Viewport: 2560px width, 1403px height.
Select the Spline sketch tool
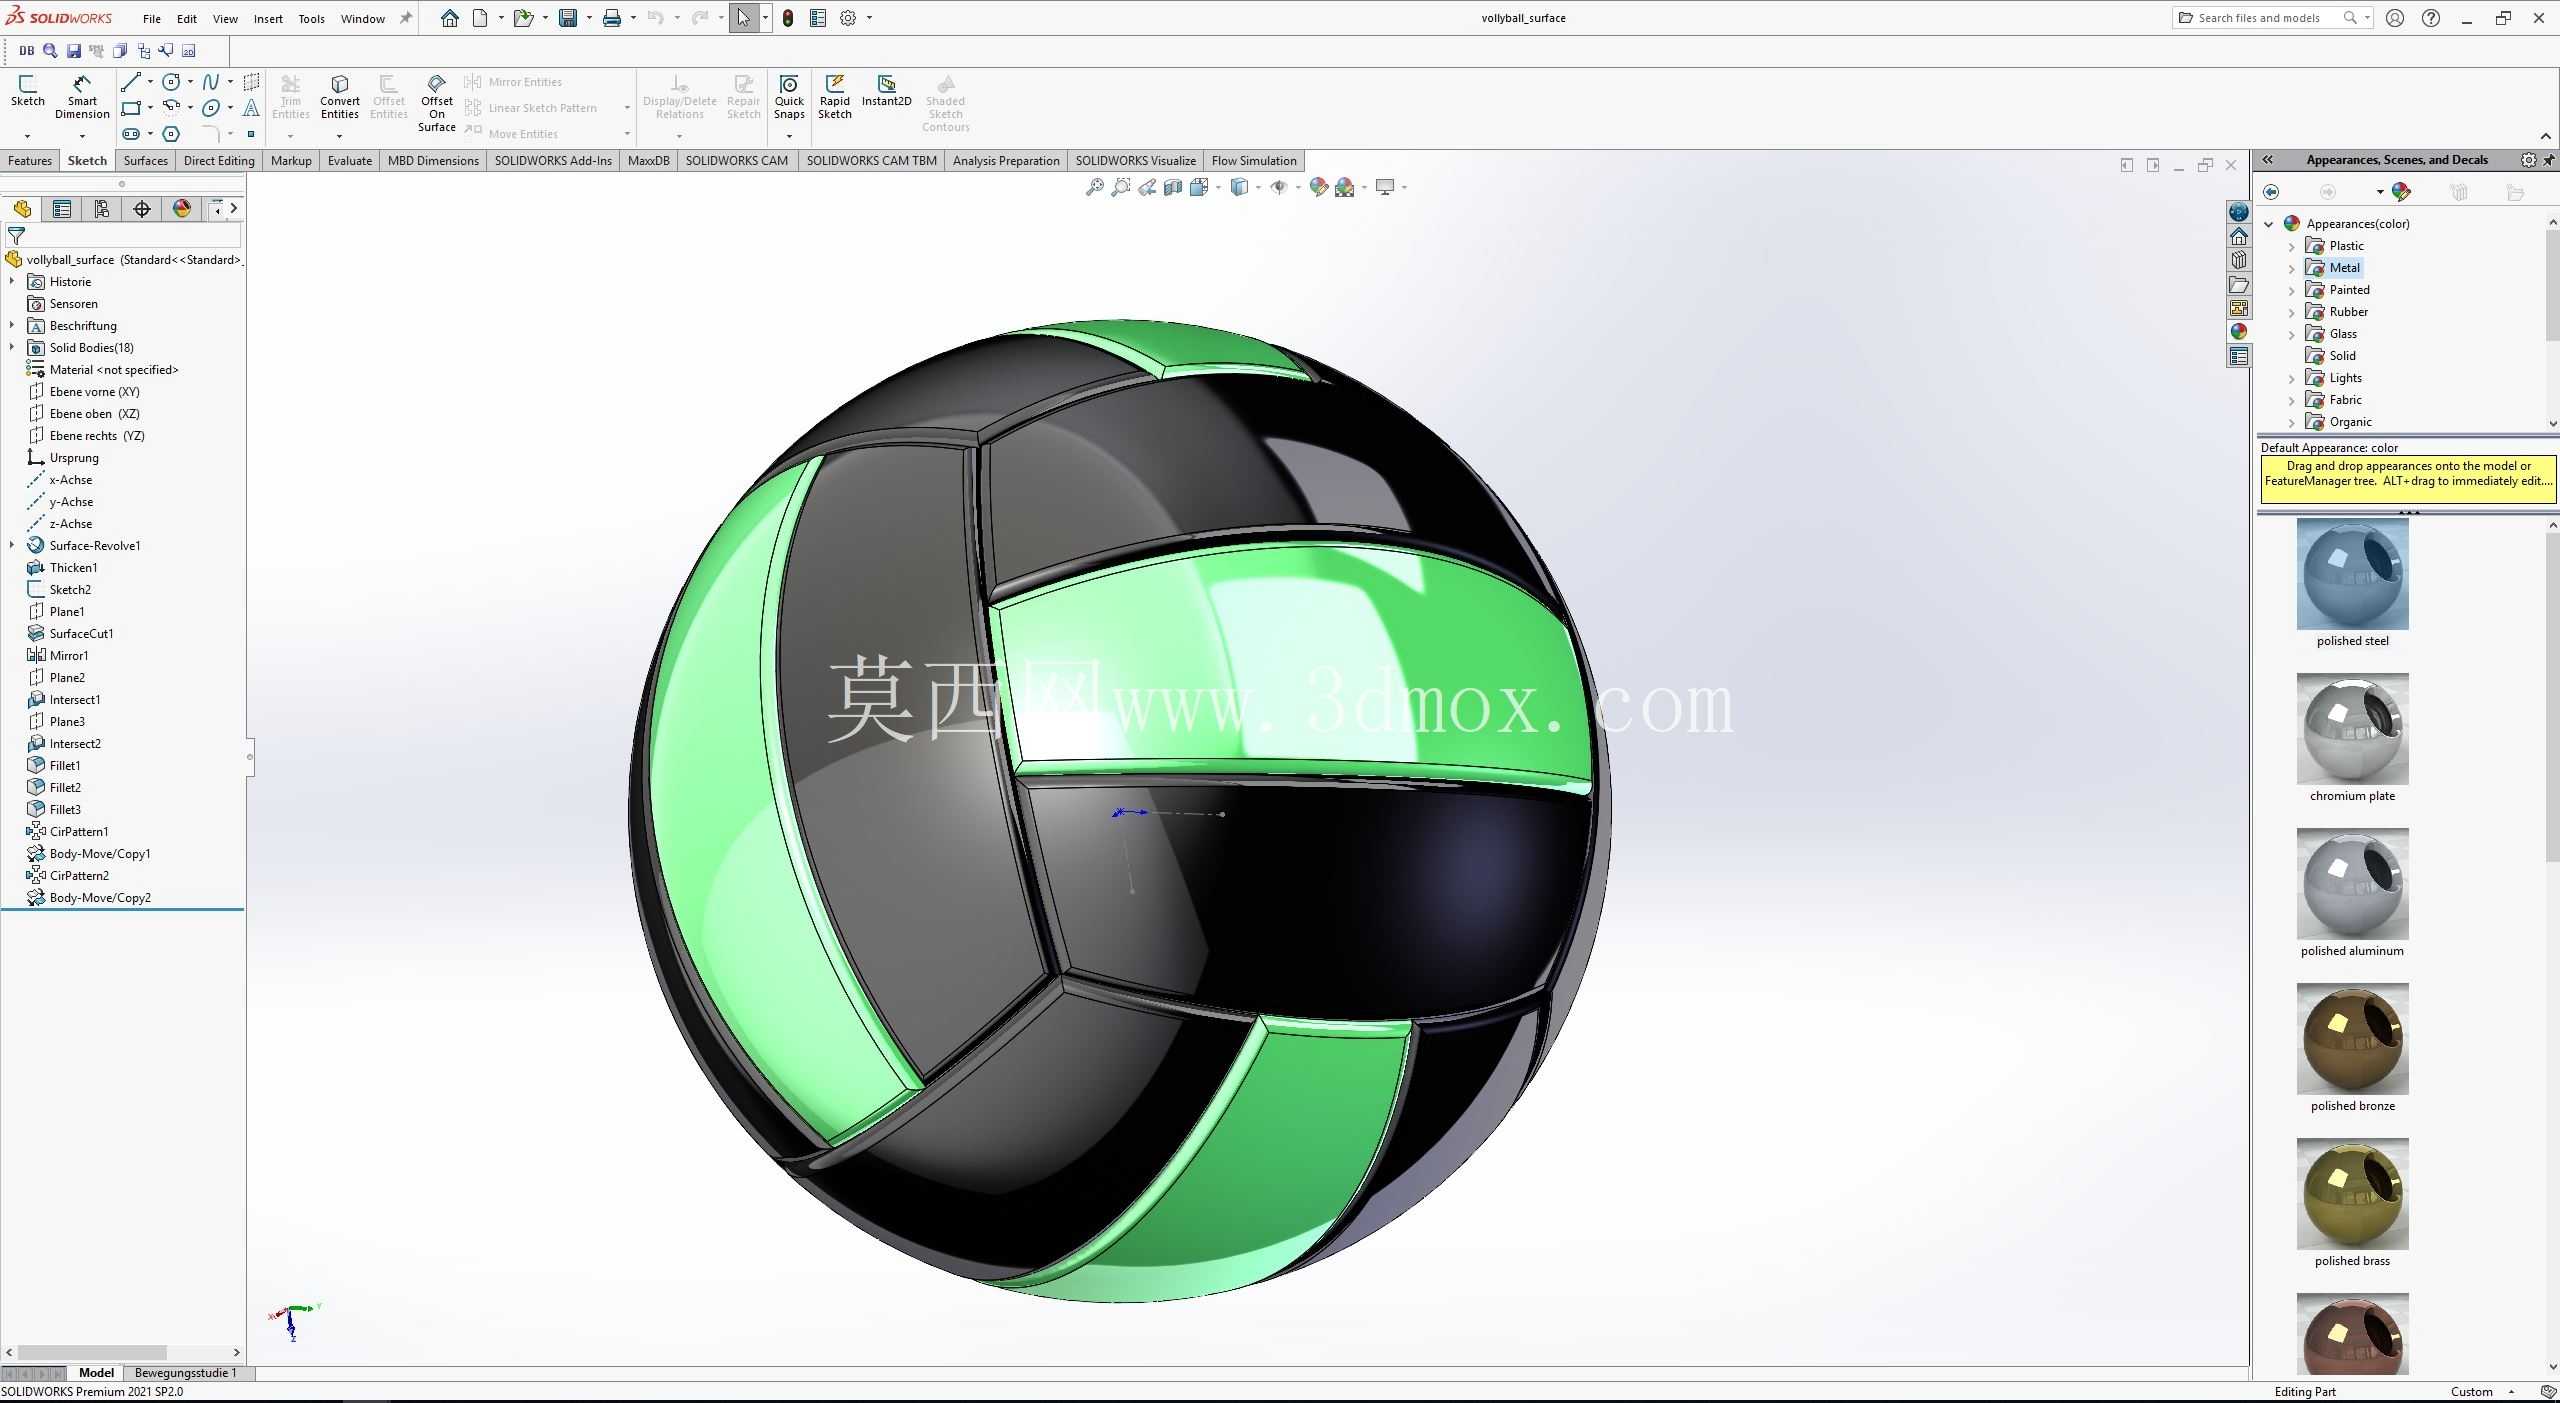click(210, 82)
